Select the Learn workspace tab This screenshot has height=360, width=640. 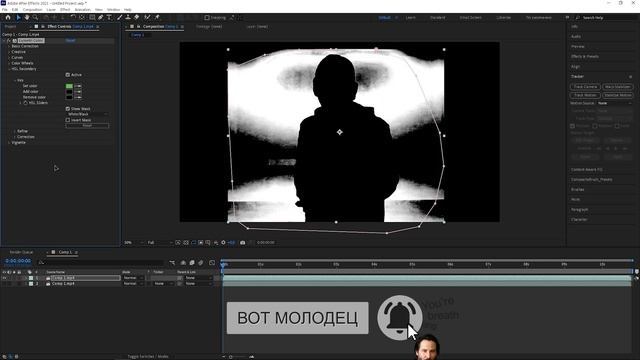coord(411,18)
